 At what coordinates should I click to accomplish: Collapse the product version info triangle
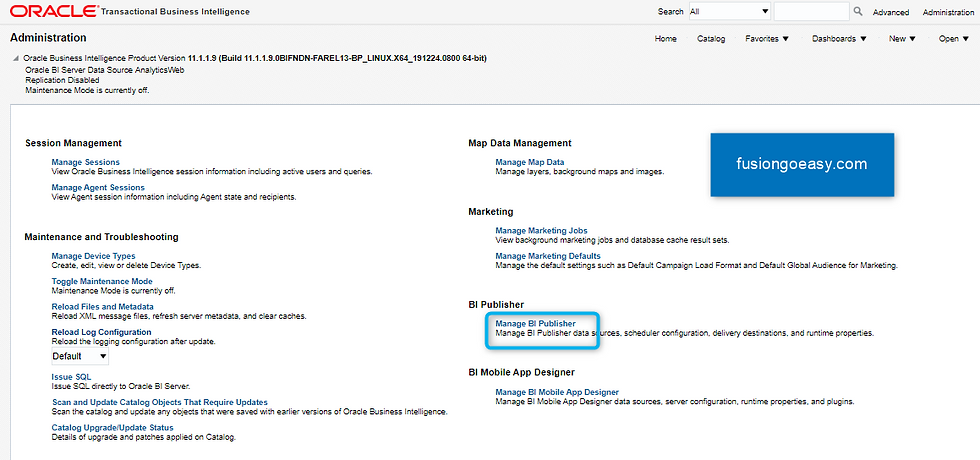pos(16,58)
